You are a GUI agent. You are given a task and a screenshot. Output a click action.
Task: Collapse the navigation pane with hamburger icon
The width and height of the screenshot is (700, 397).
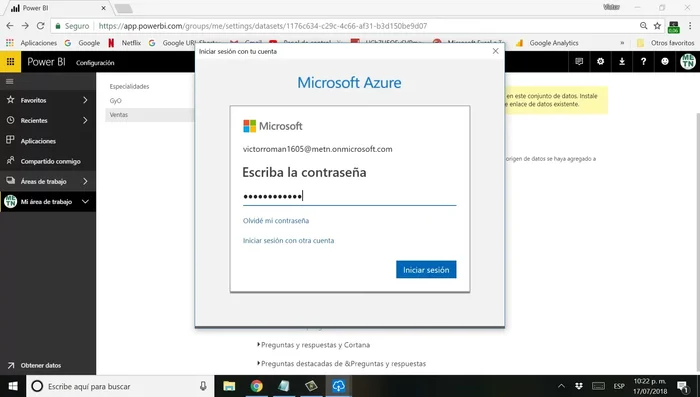10,81
